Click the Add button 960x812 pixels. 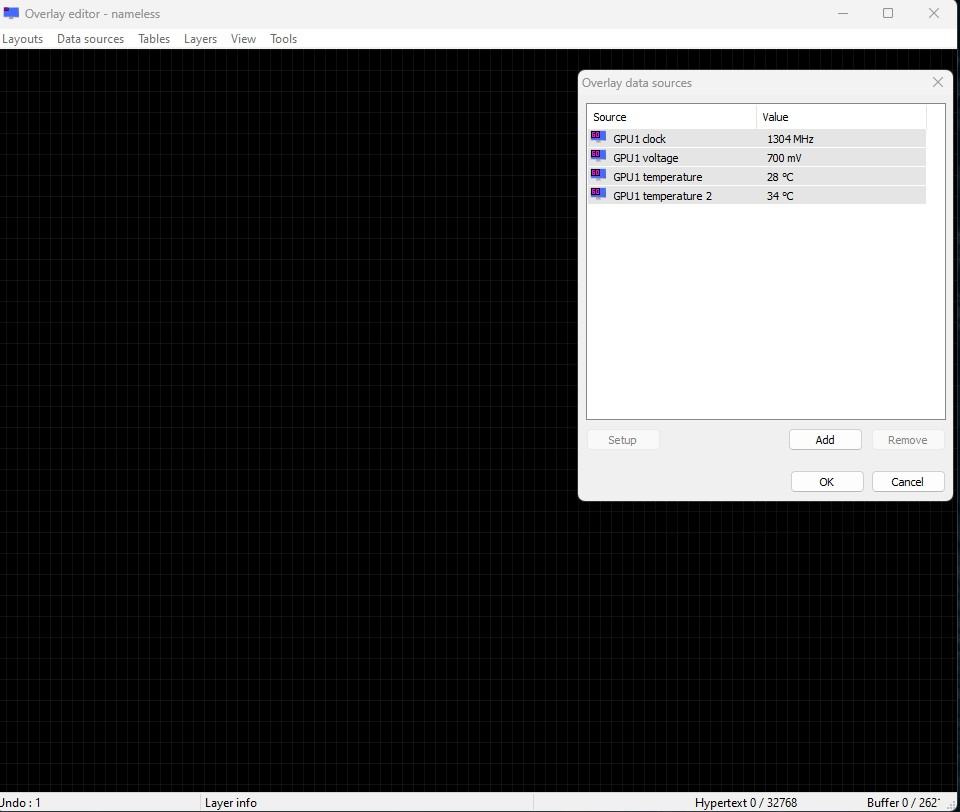[825, 440]
